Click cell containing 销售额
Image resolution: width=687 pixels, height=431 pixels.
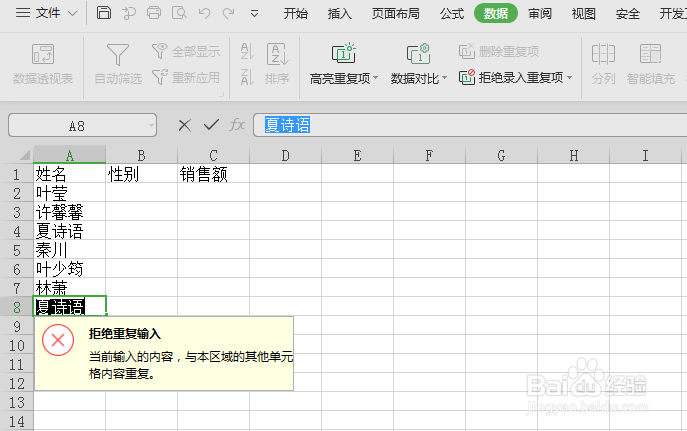click(213, 174)
